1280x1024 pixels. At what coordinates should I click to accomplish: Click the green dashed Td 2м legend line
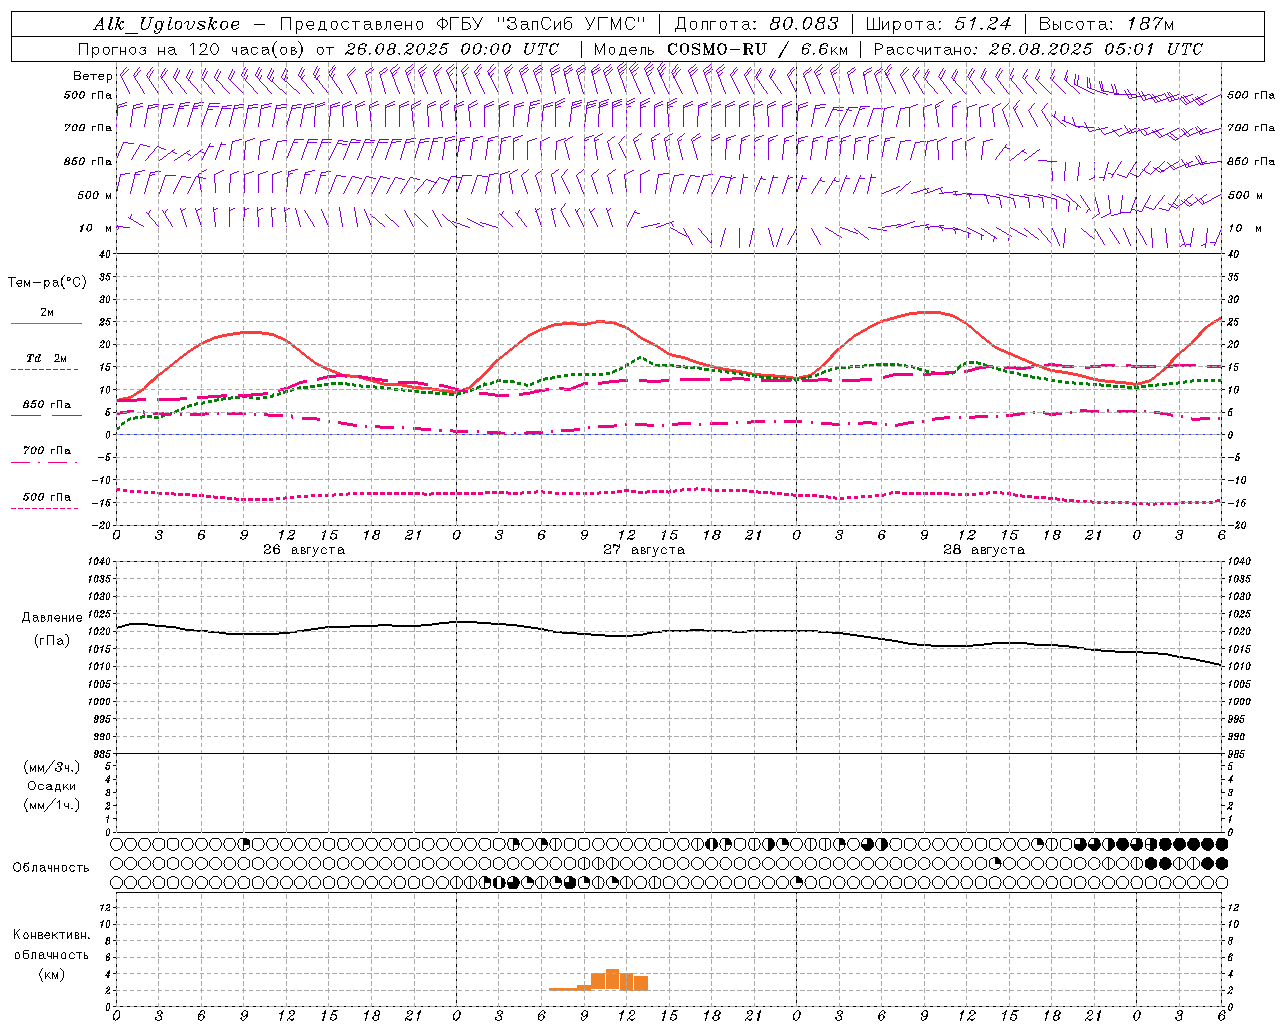[x=44, y=370]
